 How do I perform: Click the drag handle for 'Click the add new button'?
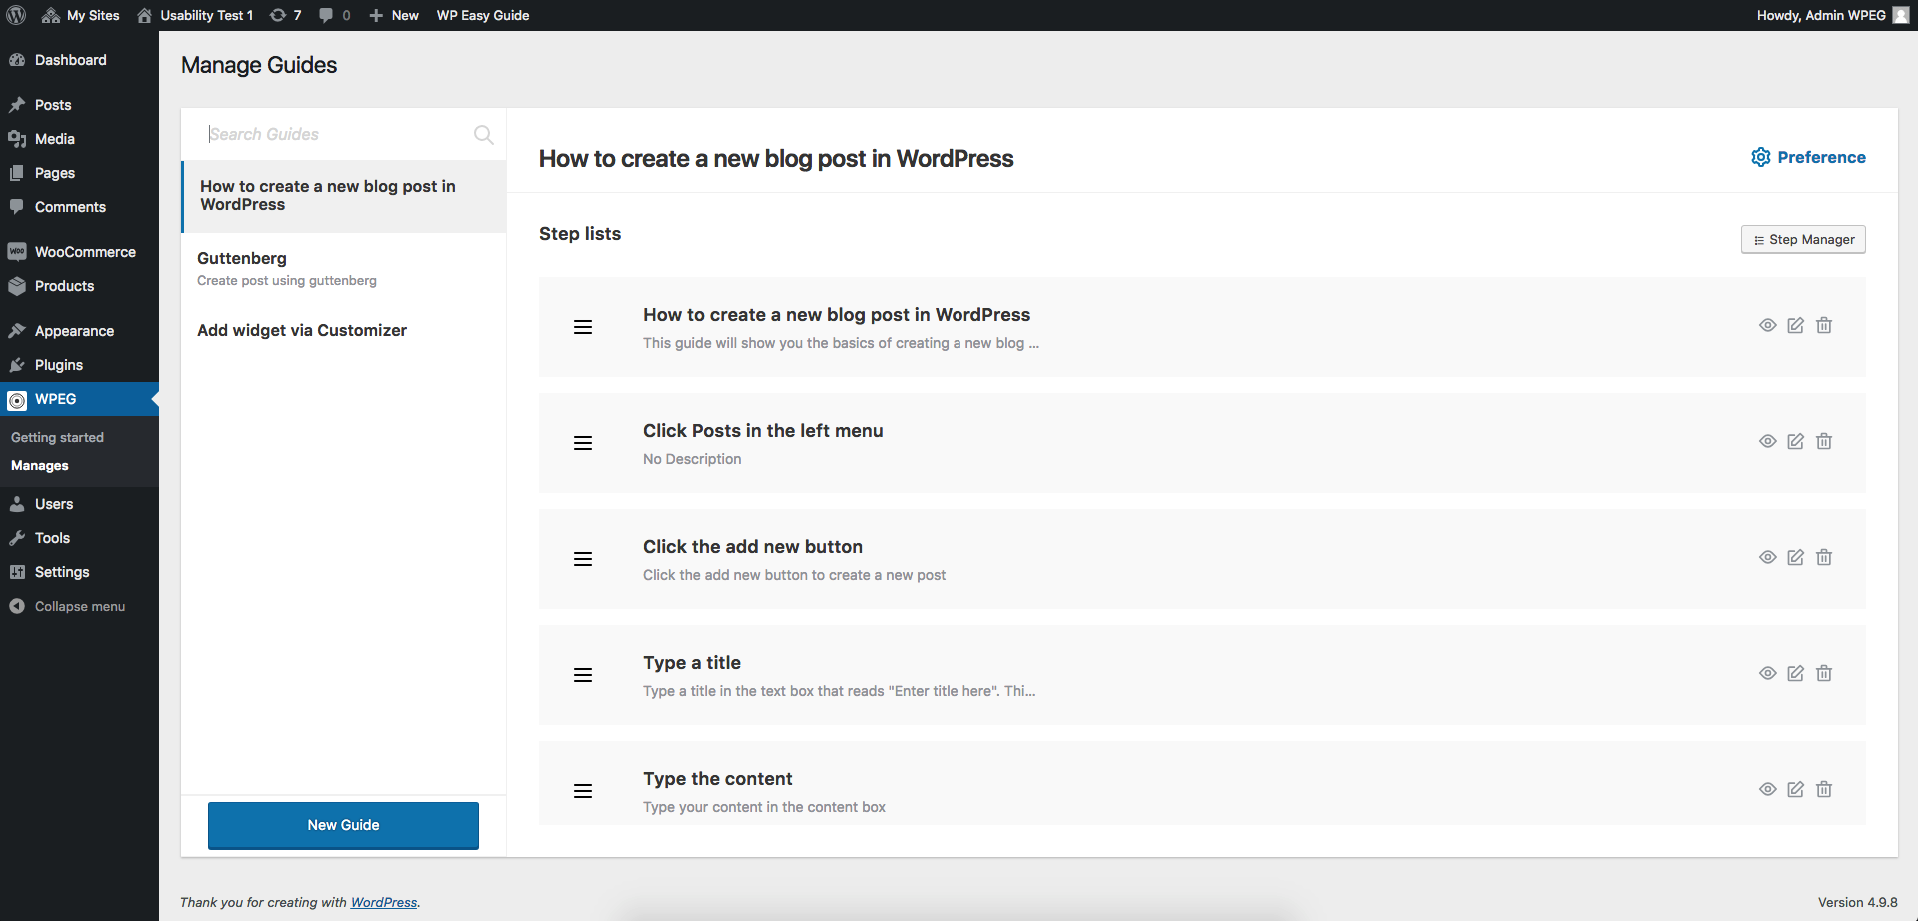click(x=583, y=559)
